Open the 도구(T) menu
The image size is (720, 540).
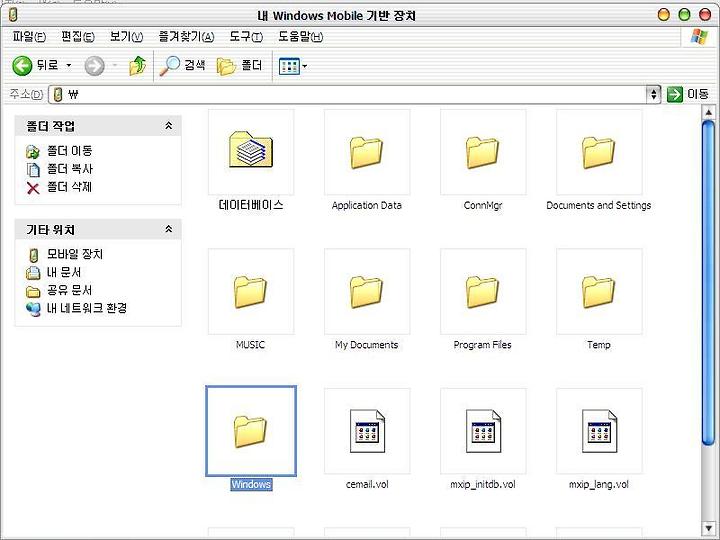coord(246,36)
